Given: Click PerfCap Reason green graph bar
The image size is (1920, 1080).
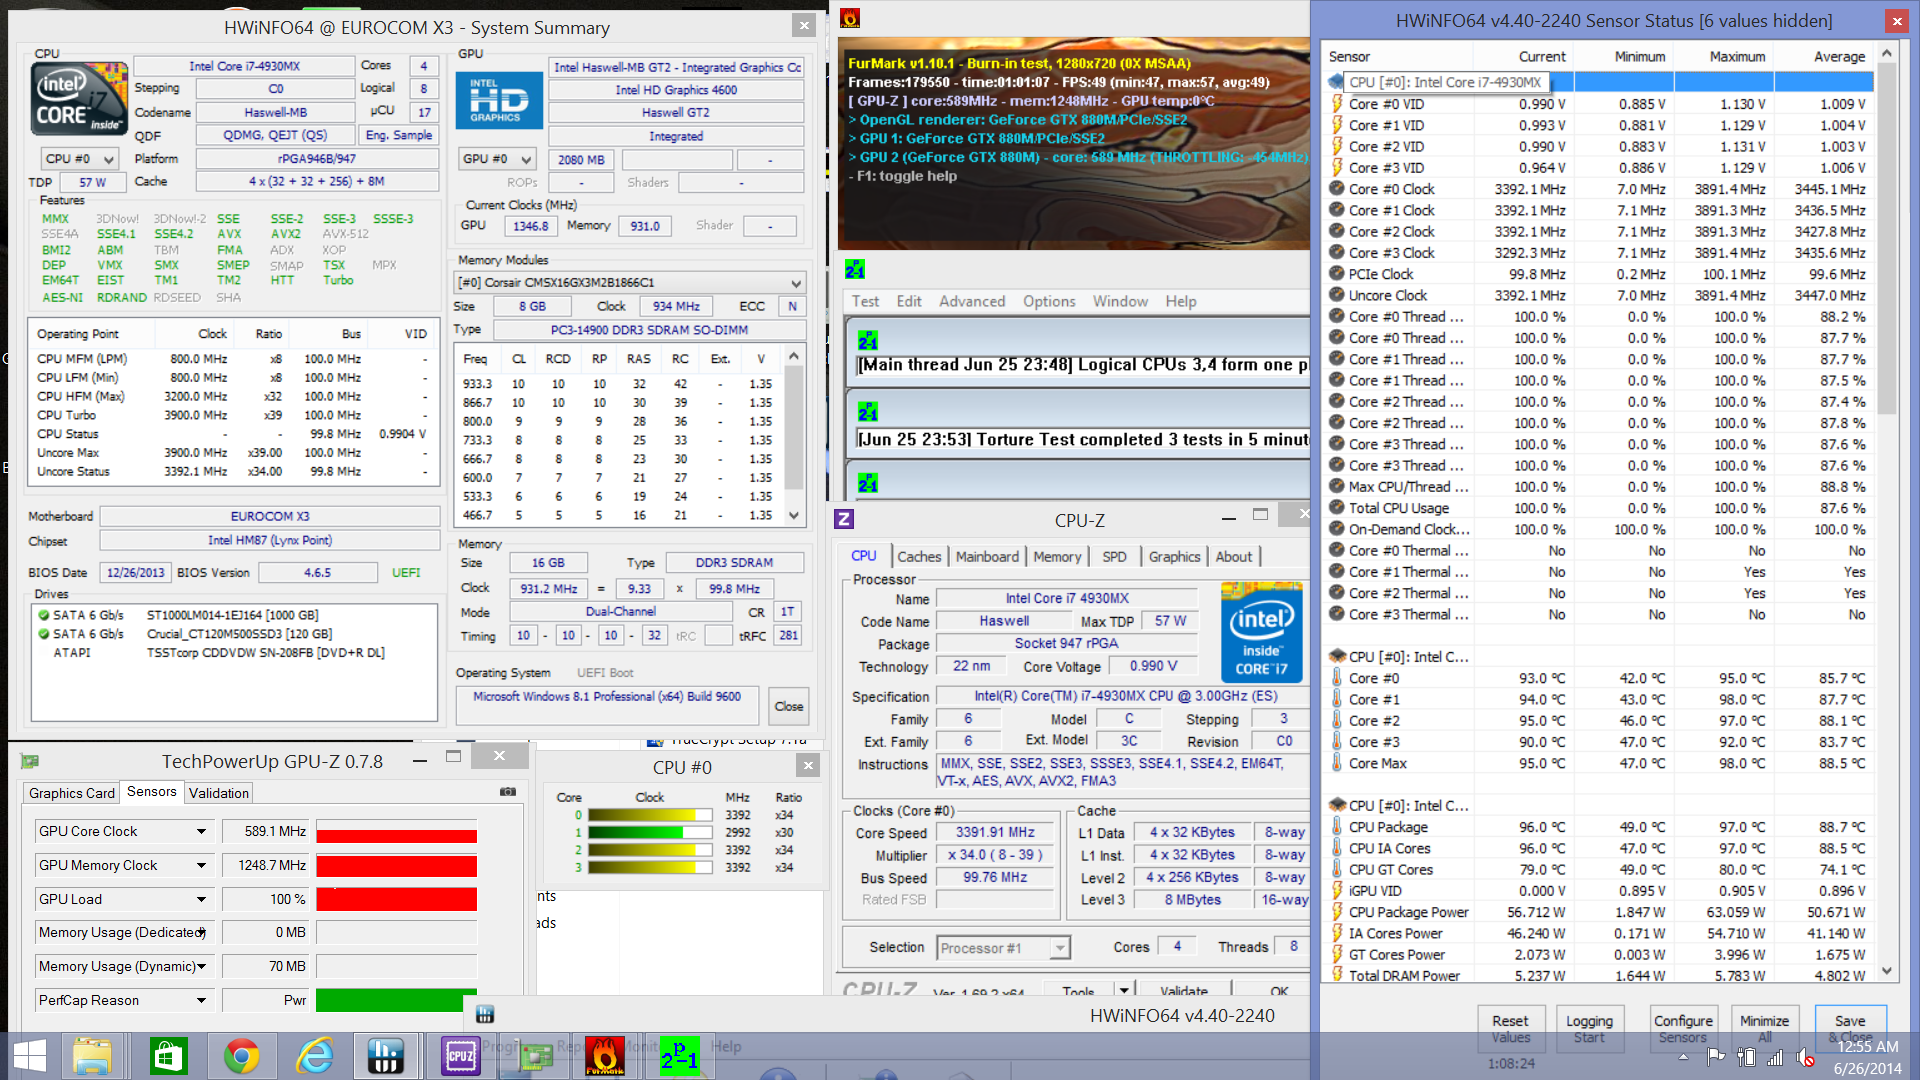Looking at the screenshot, I should 396,1001.
